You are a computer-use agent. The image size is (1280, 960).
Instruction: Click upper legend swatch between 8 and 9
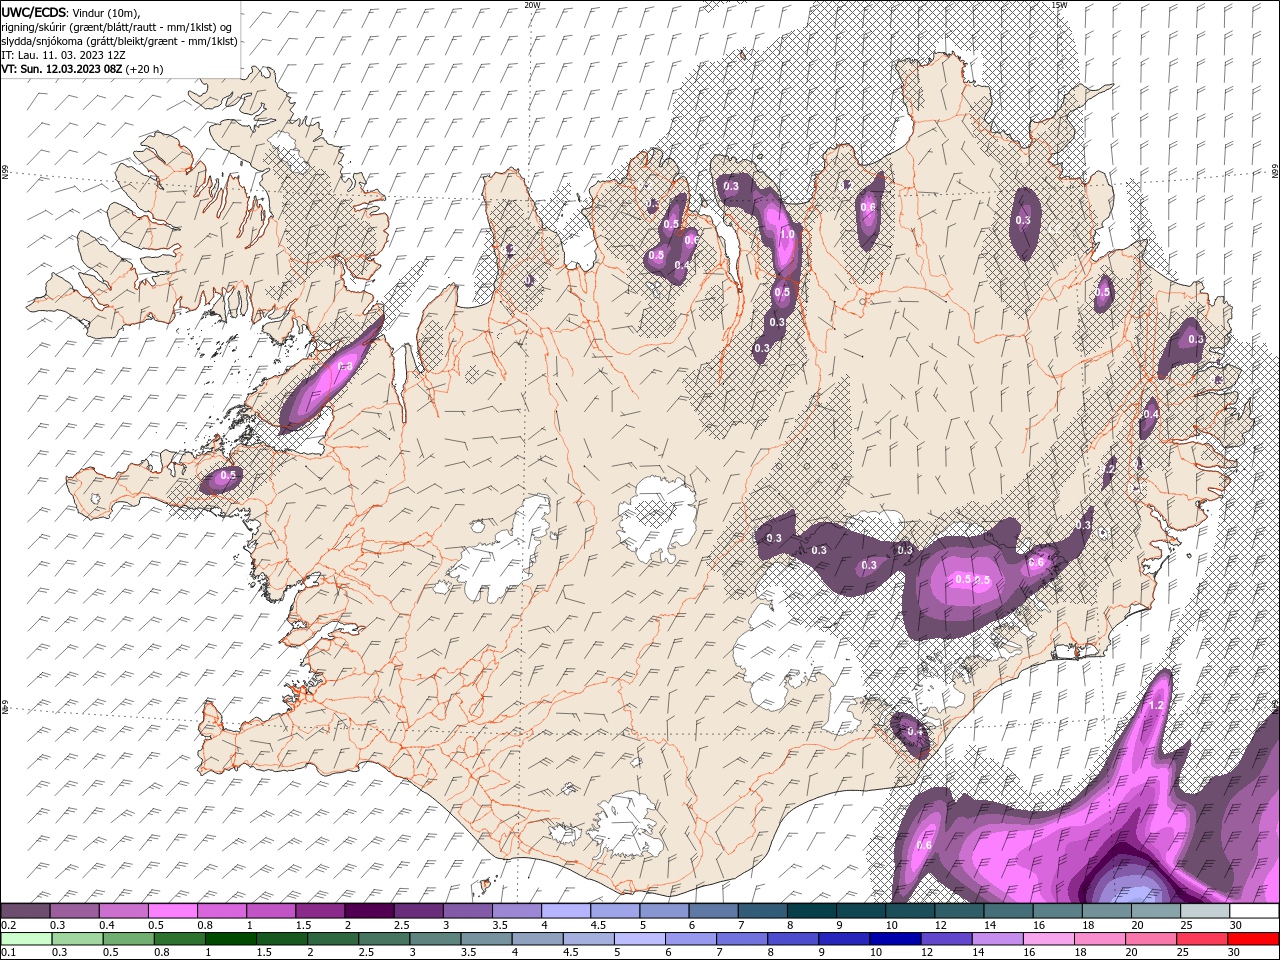click(812, 911)
